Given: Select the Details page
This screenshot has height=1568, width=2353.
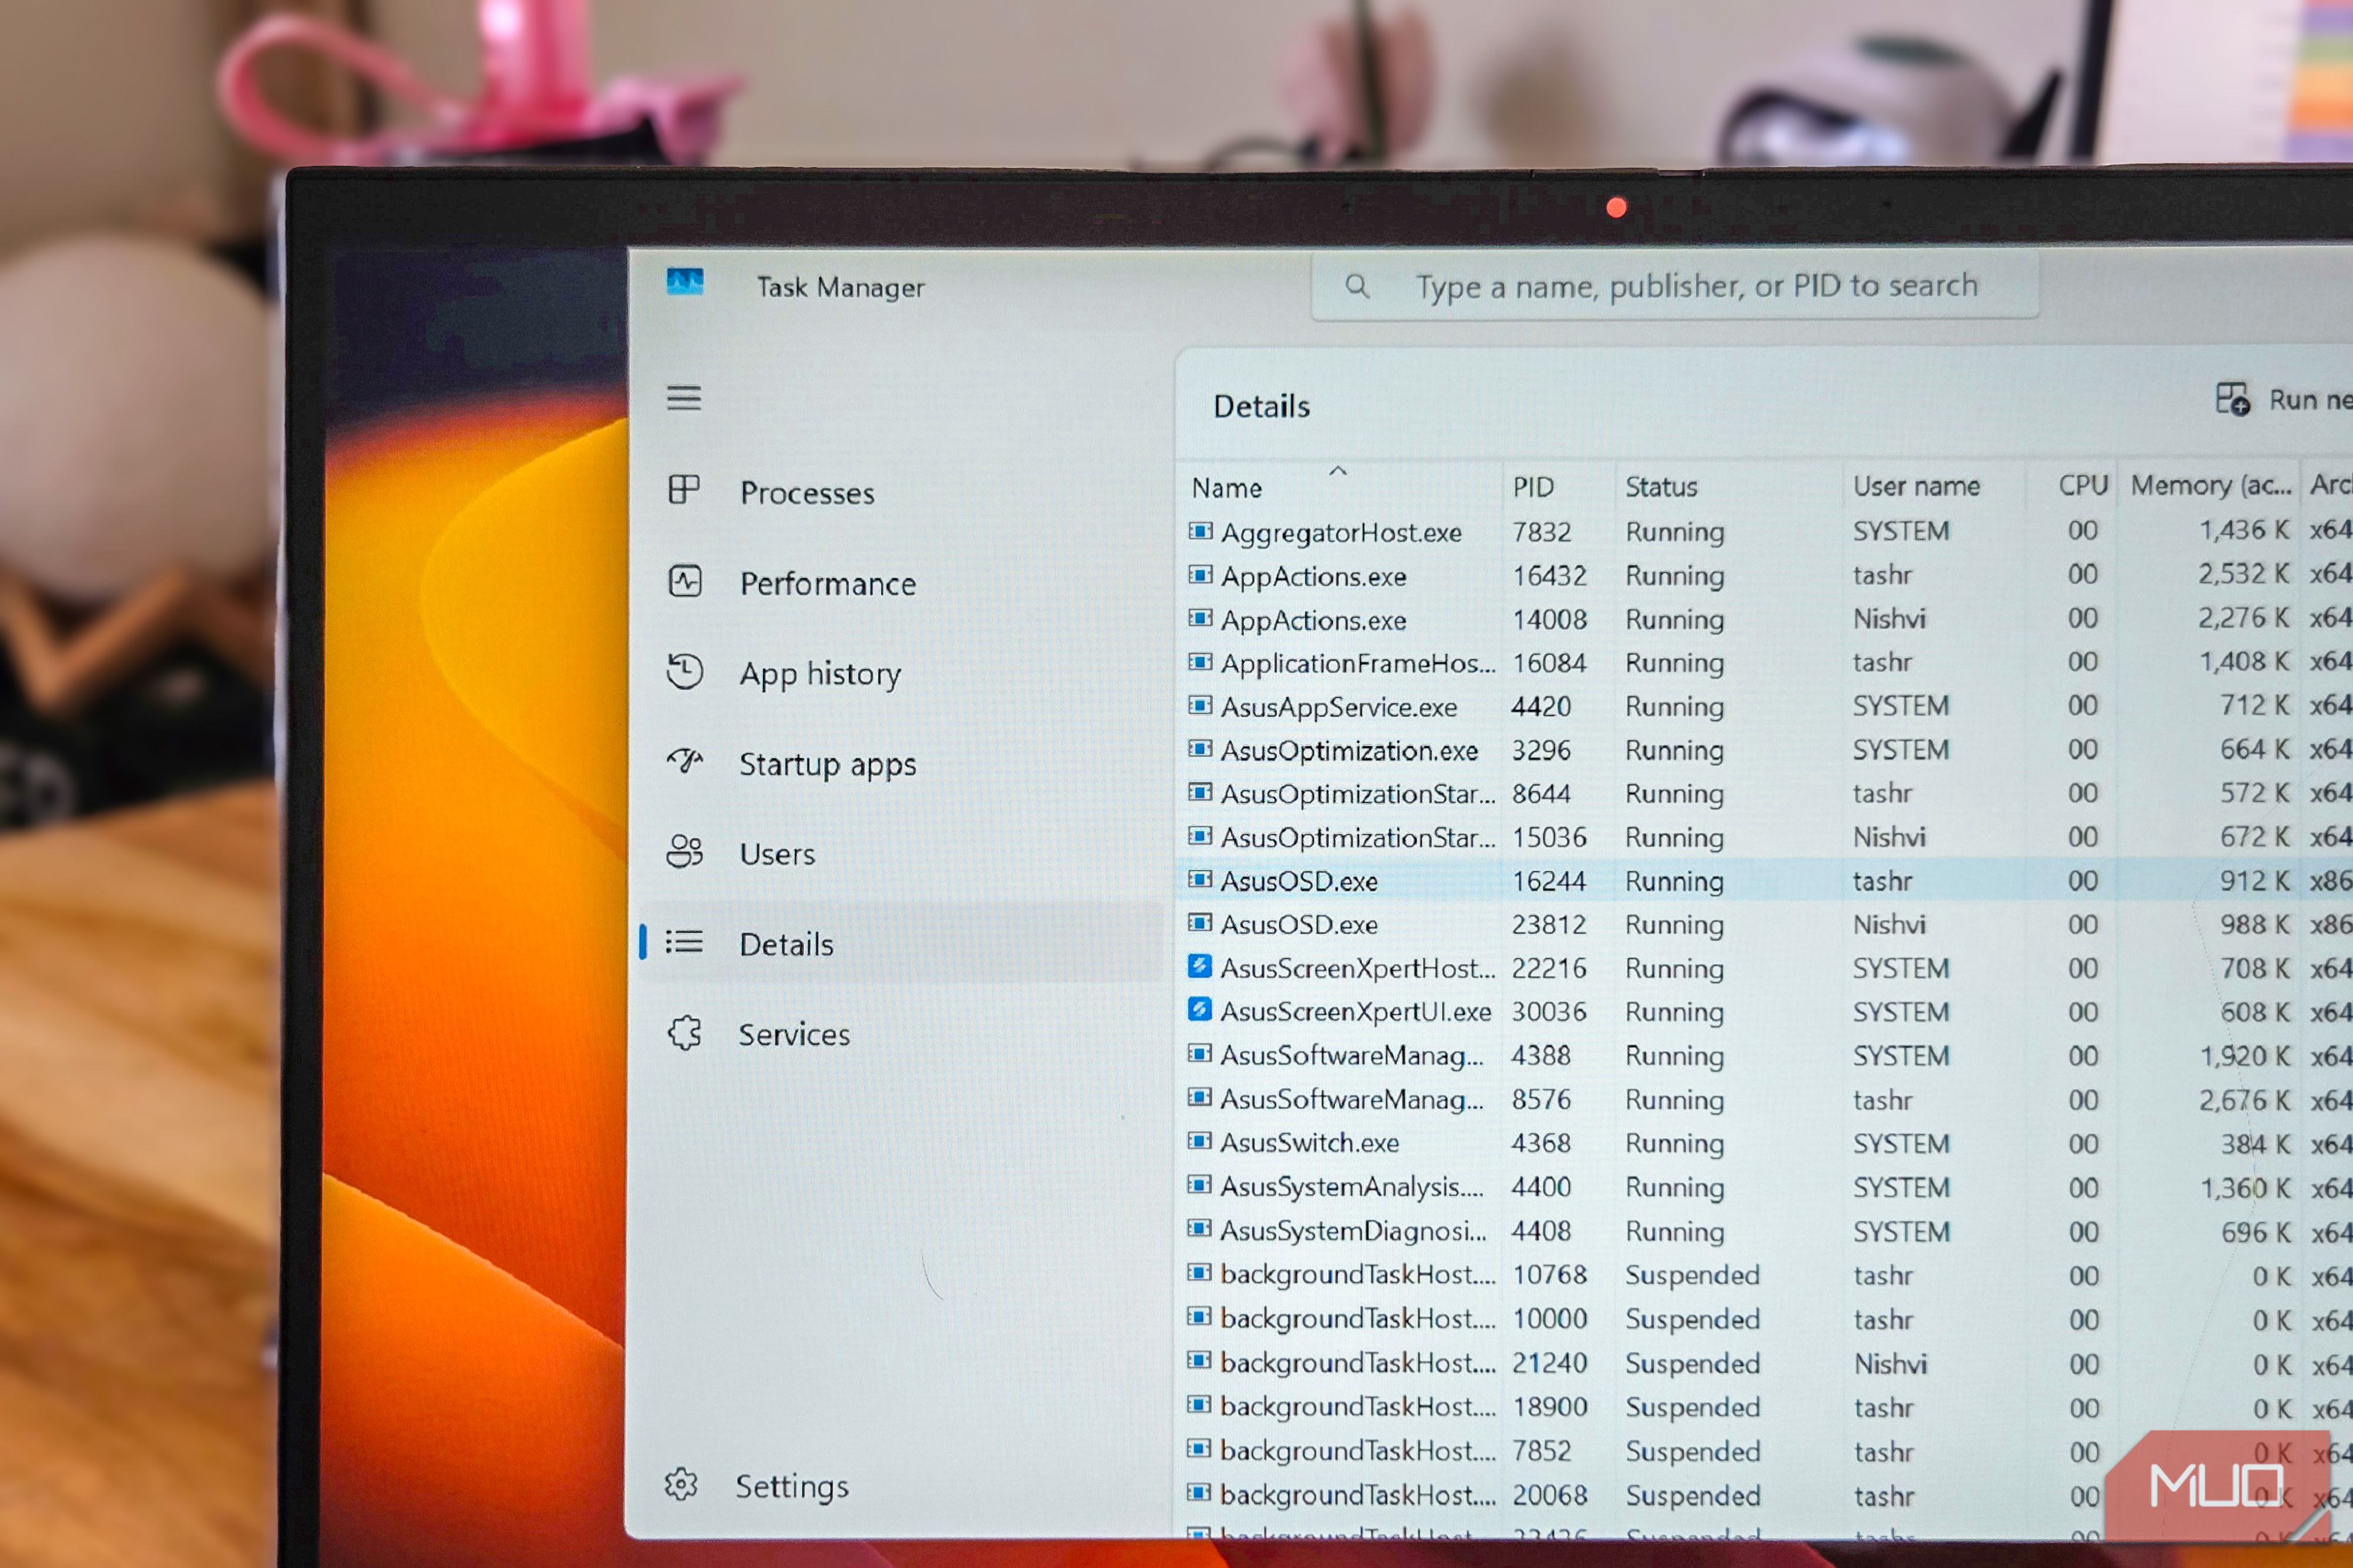Looking at the screenshot, I should (900, 944).
